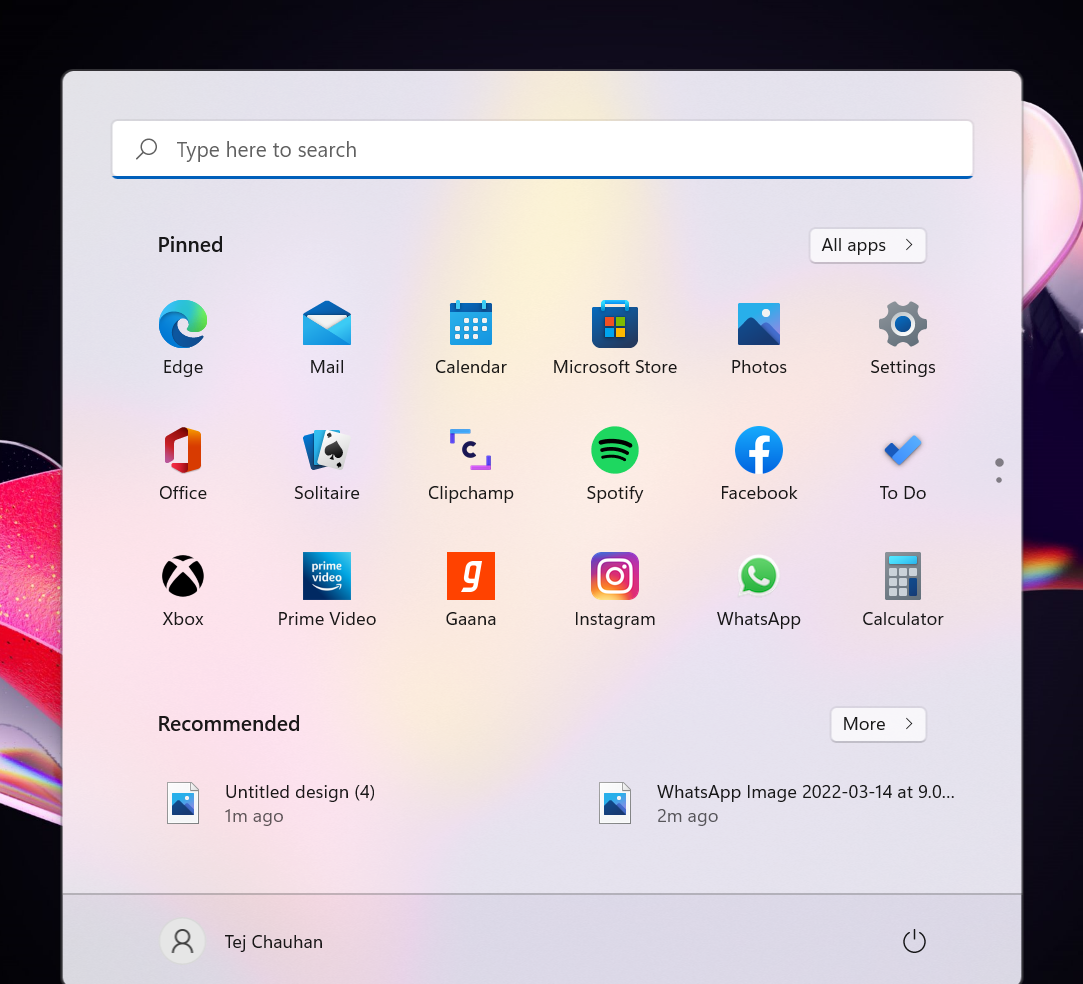
Task: Launch the Facebook app
Action: click(758, 463)
